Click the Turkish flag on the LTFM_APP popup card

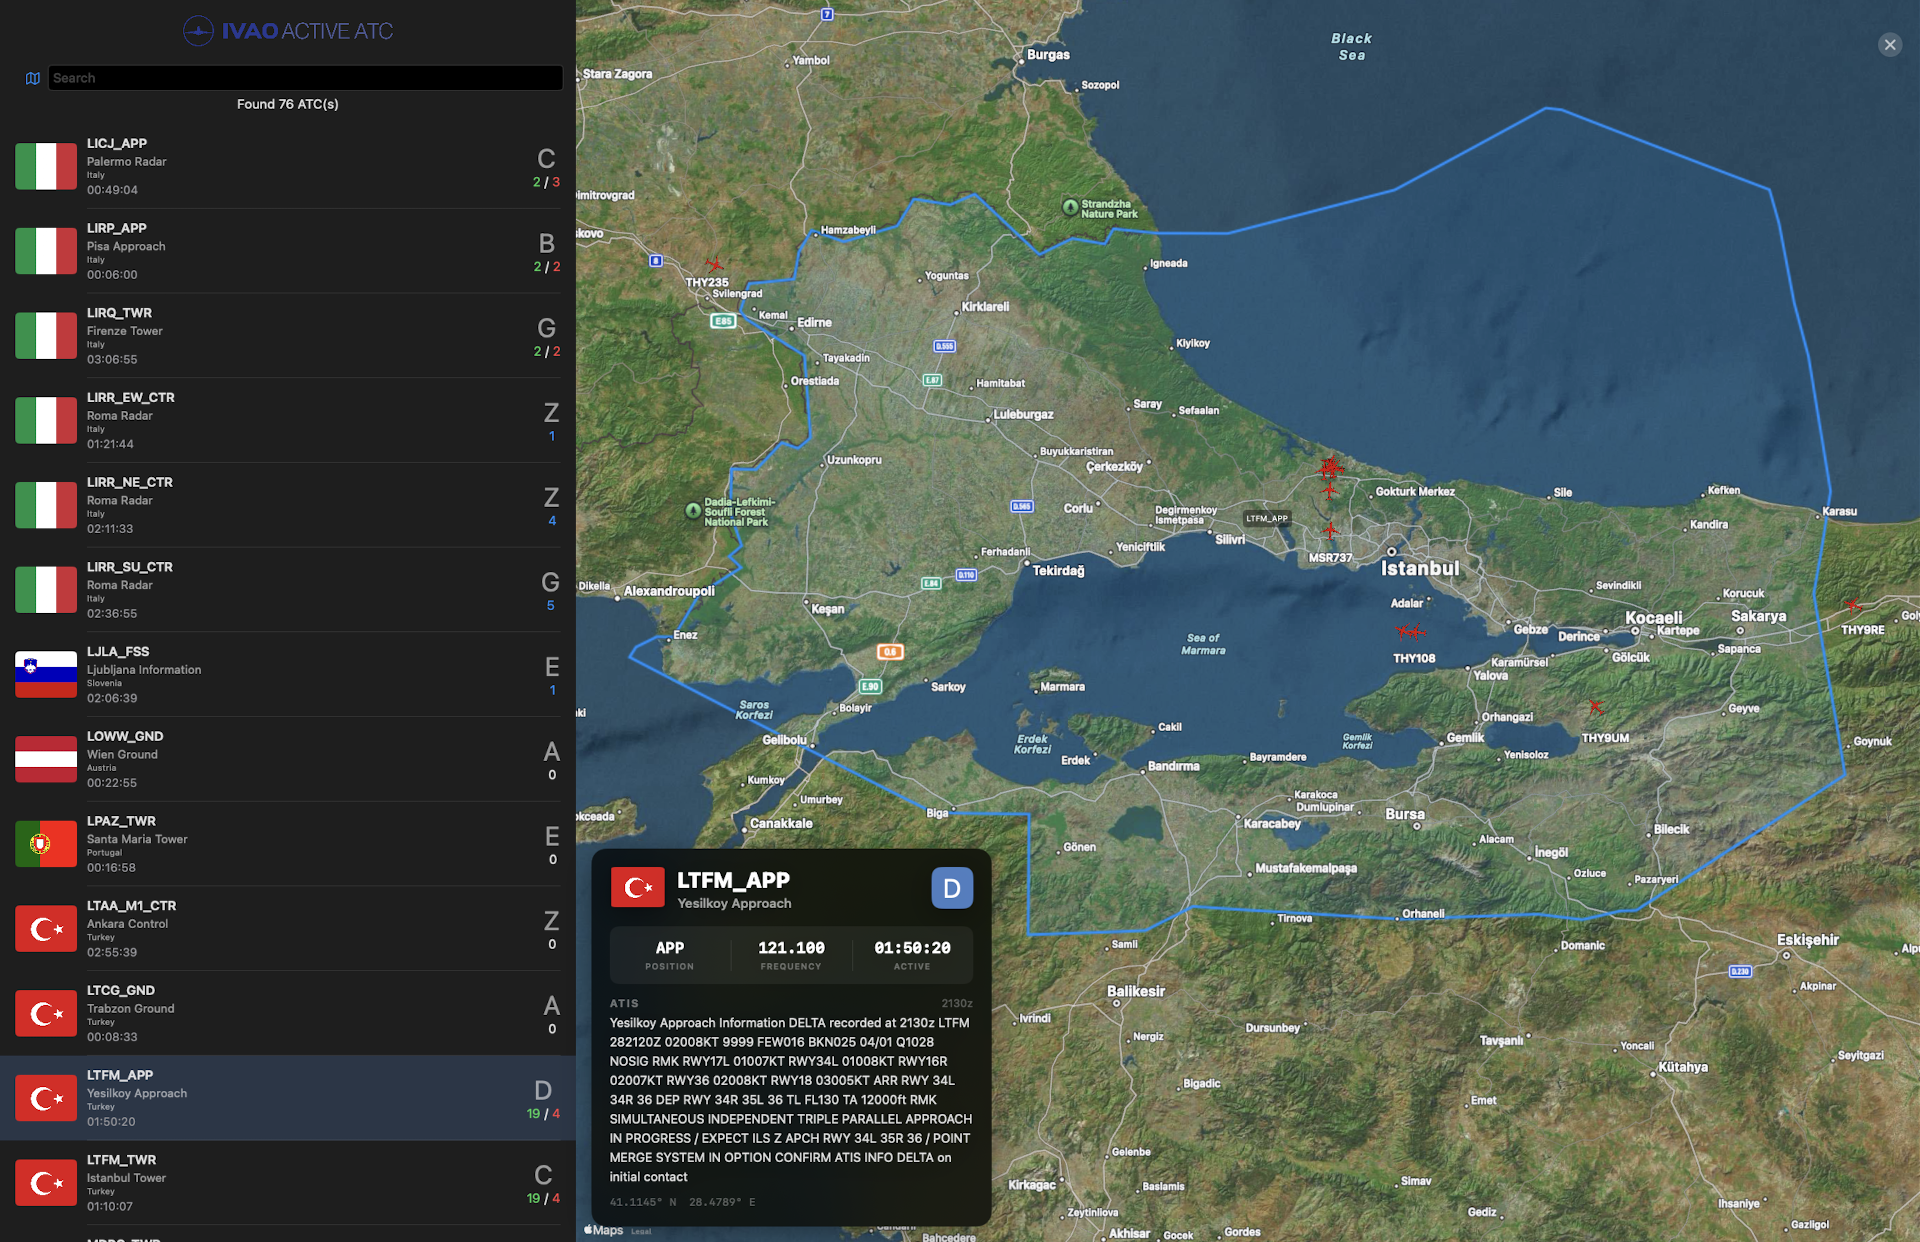[x=638, y=887]
